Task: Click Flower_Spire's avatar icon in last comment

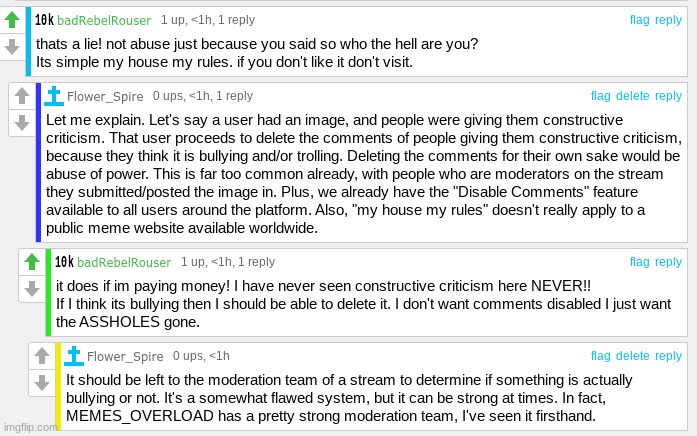Action: pos(74,356)
